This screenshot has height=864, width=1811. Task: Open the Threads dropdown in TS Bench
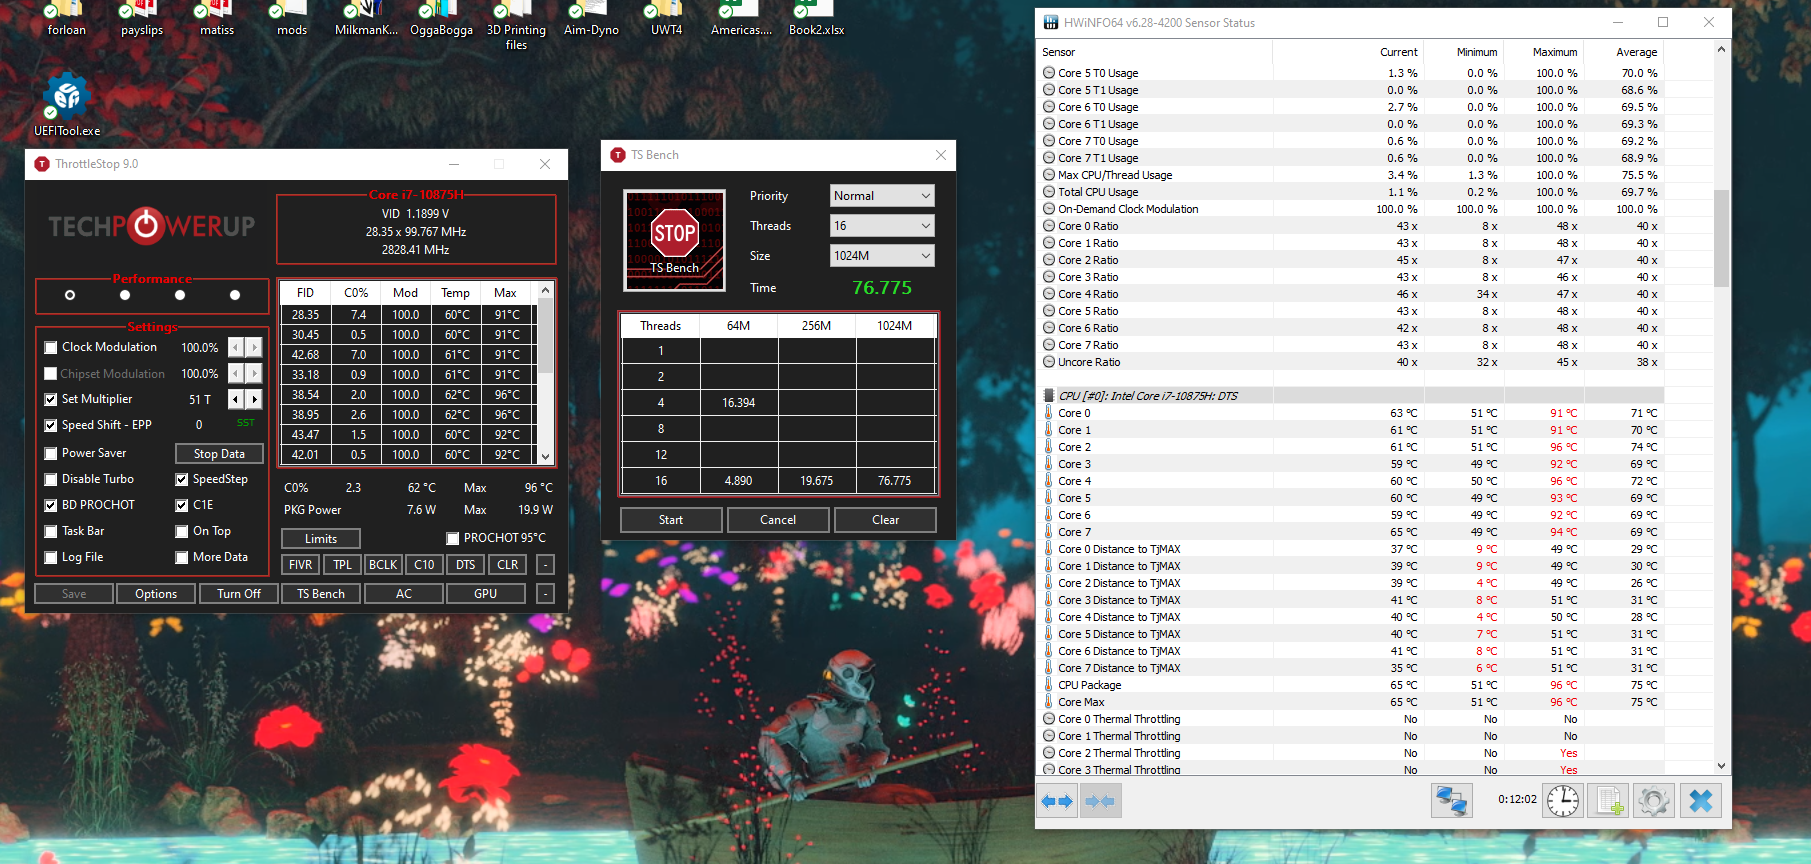point(882,226)
